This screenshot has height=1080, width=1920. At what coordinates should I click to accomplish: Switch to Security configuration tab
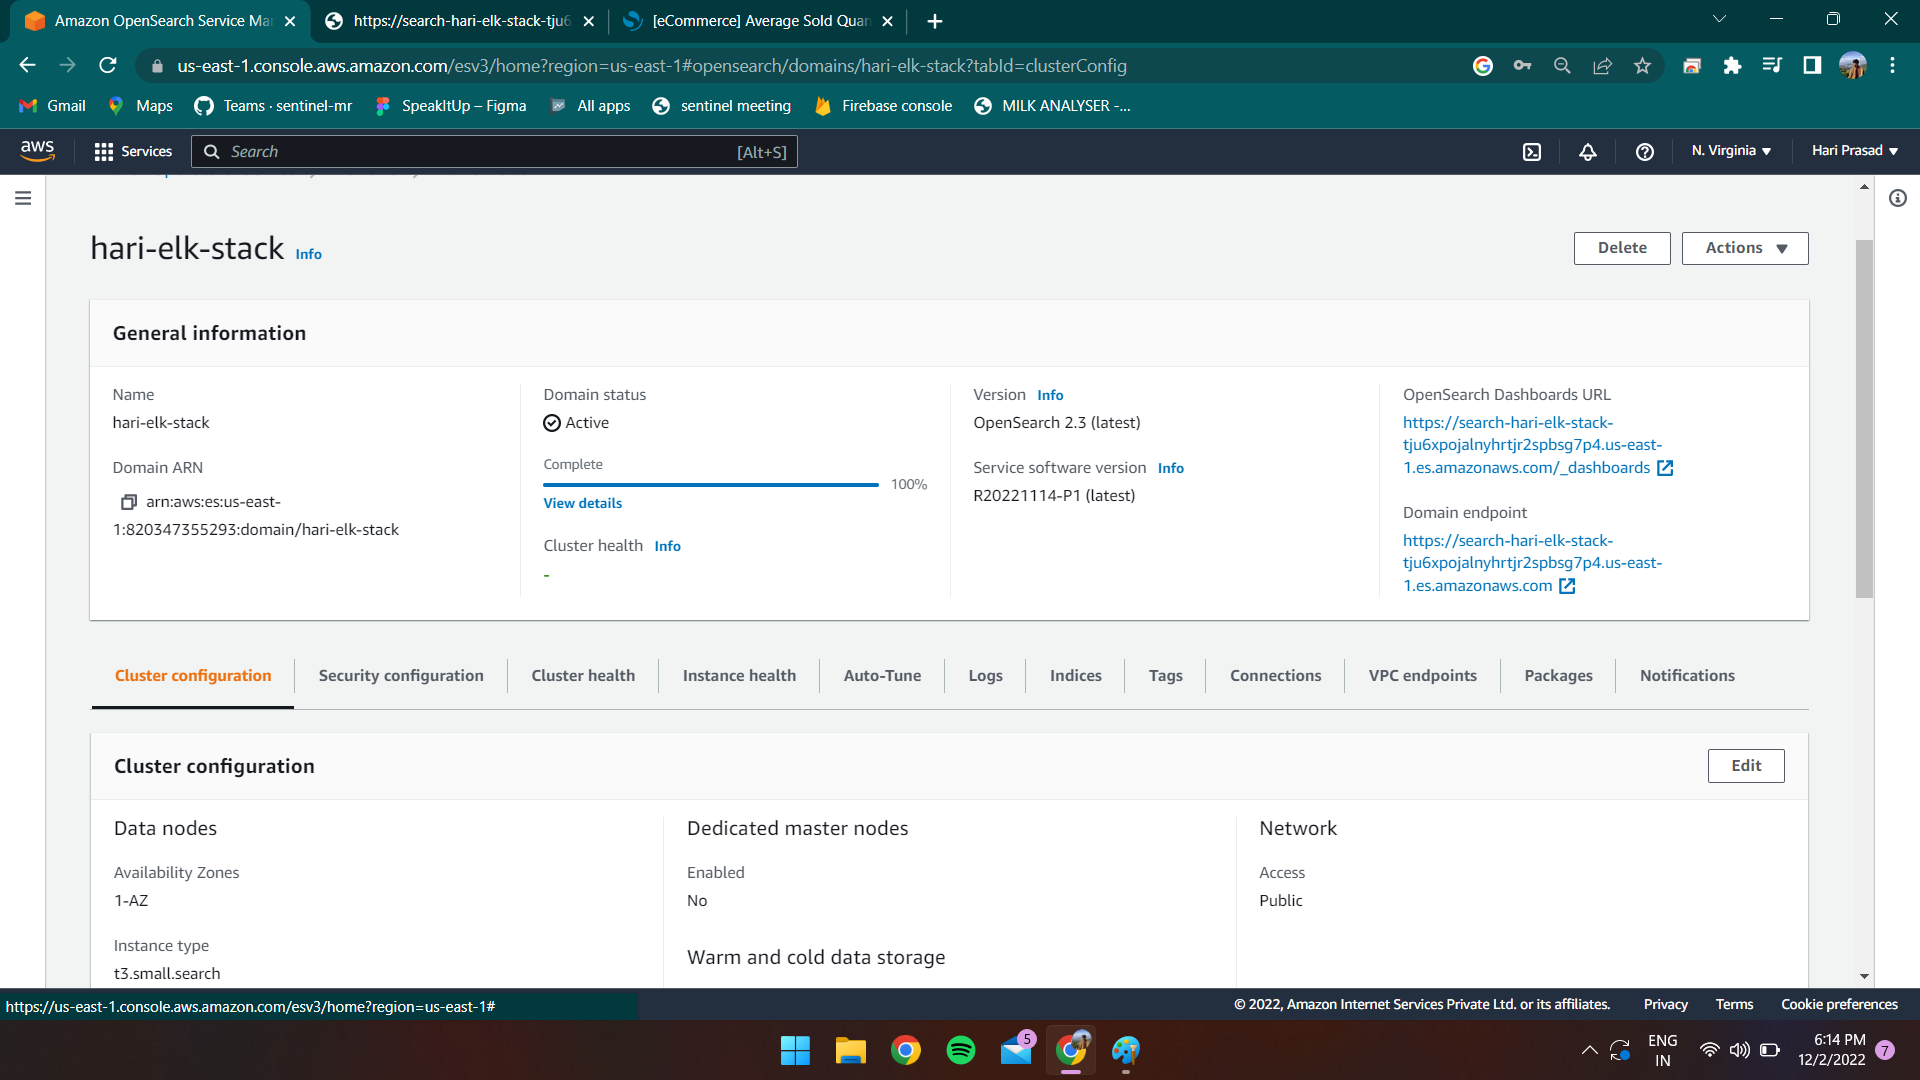click(x=401, y=676)
